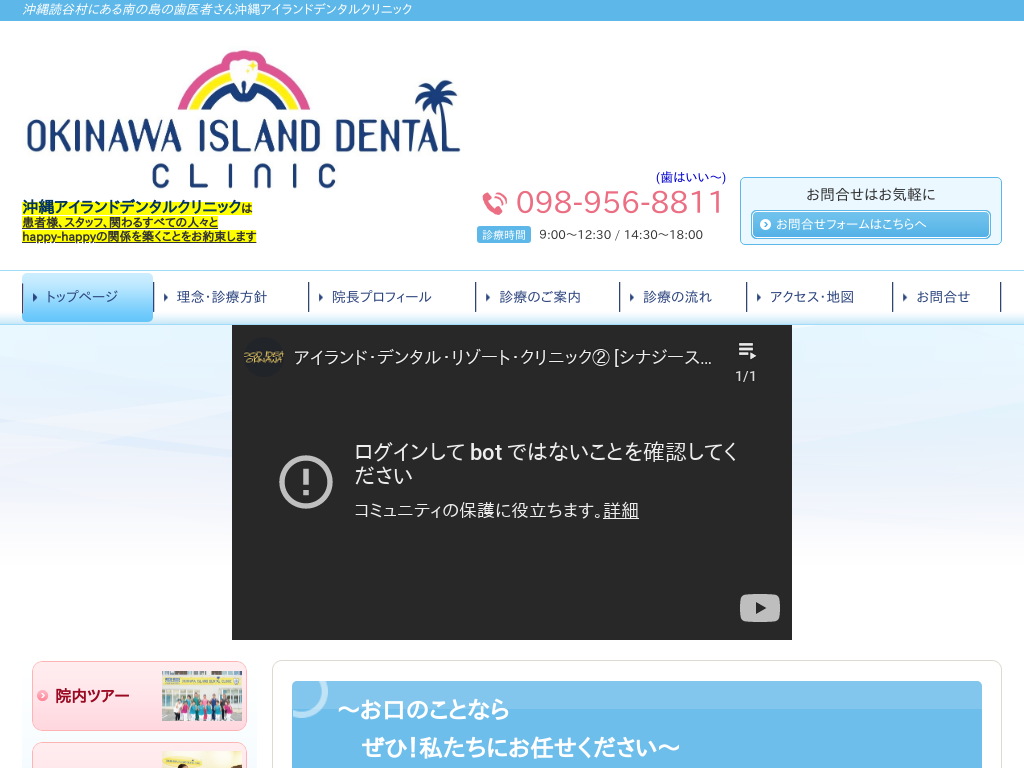Open the YouTube video playlist icon
The height and width of the screenshot is (768, 1024).
click(x=747, y=351)
